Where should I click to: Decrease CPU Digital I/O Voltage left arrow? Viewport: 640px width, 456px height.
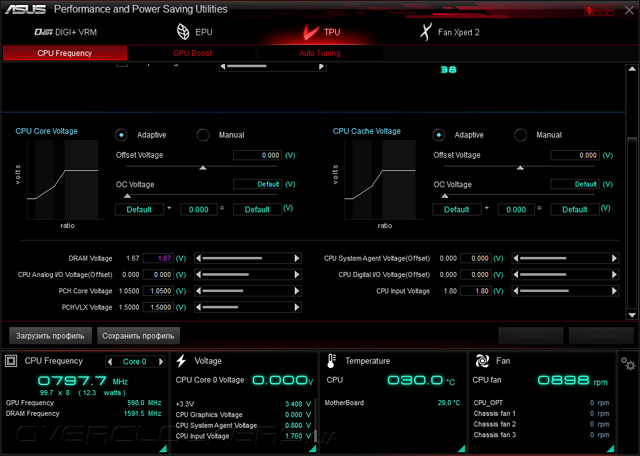[x=516, y=274]
